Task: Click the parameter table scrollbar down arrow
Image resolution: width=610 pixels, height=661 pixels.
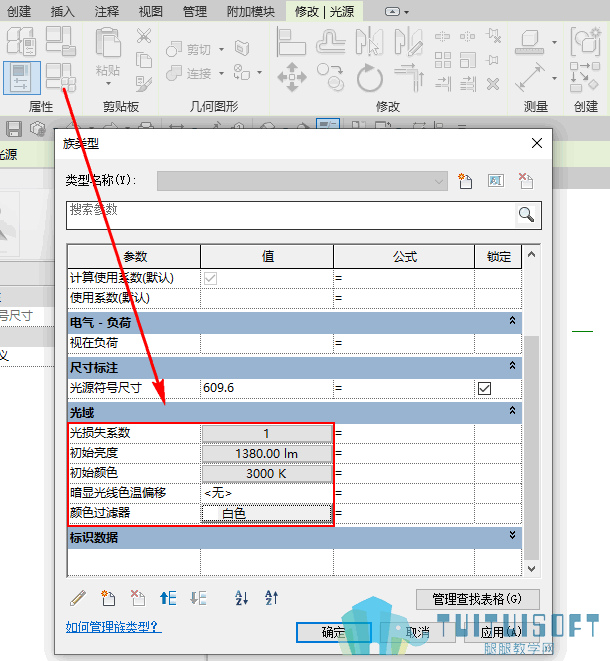Action: point(532,569)
